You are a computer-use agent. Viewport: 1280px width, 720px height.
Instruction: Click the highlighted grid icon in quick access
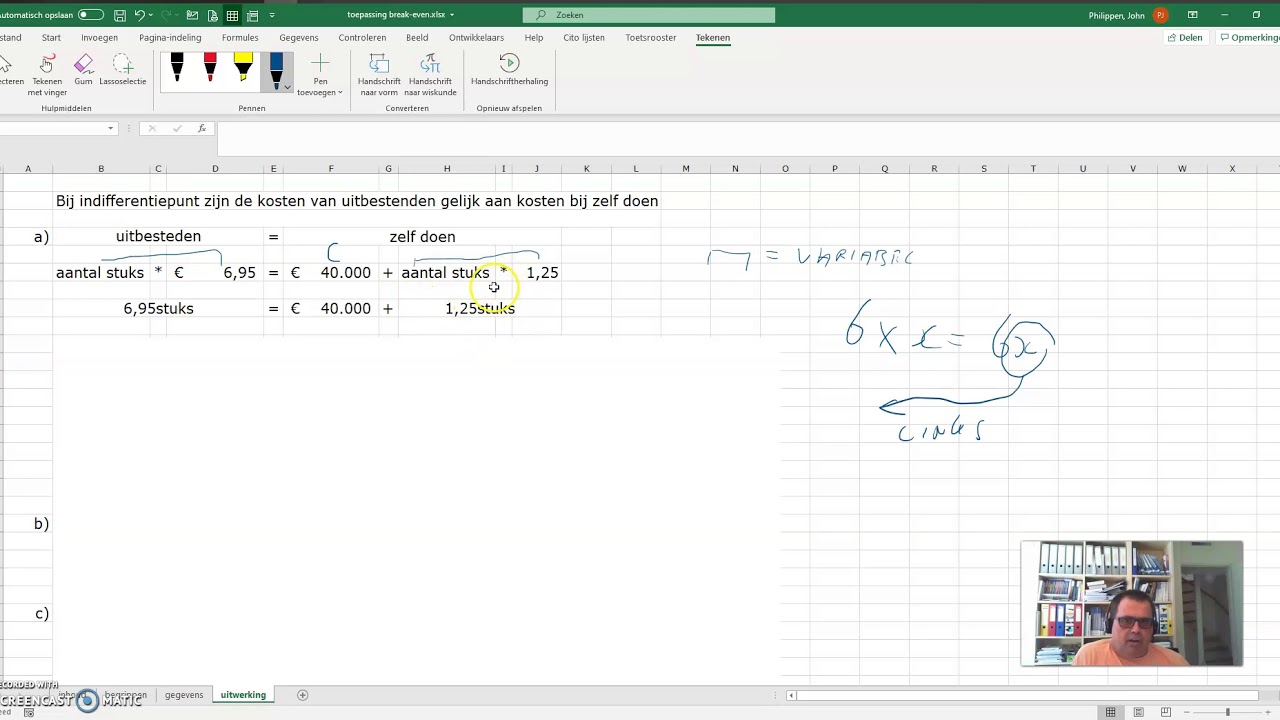point(232,15)
